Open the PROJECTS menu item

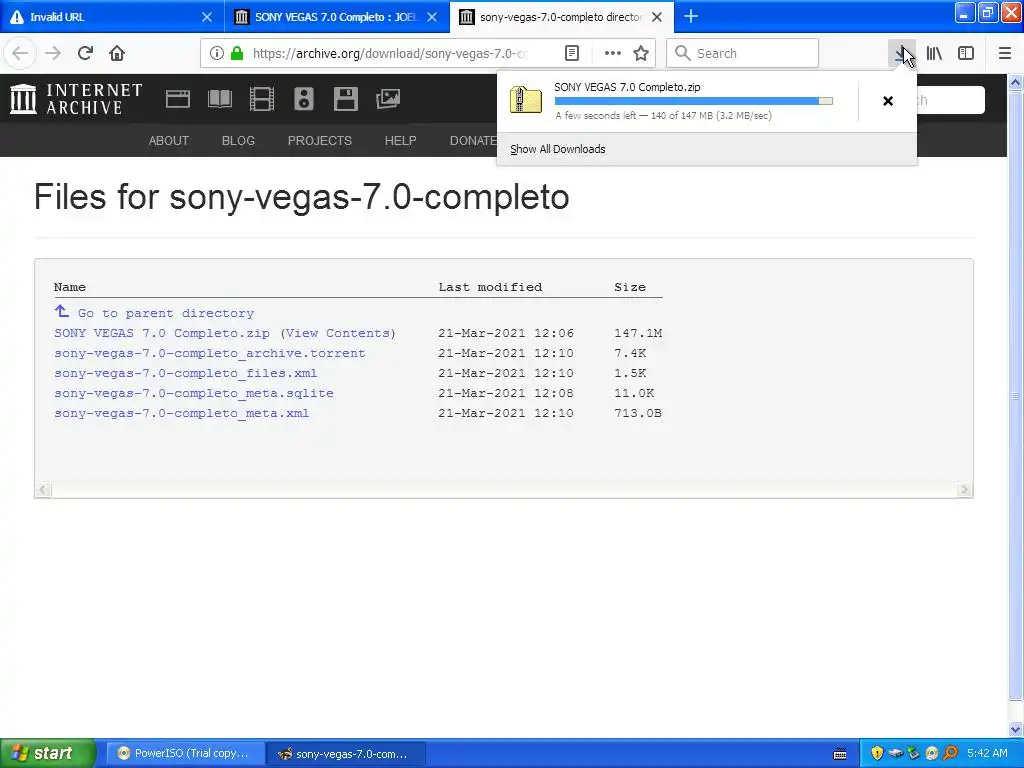320,140
